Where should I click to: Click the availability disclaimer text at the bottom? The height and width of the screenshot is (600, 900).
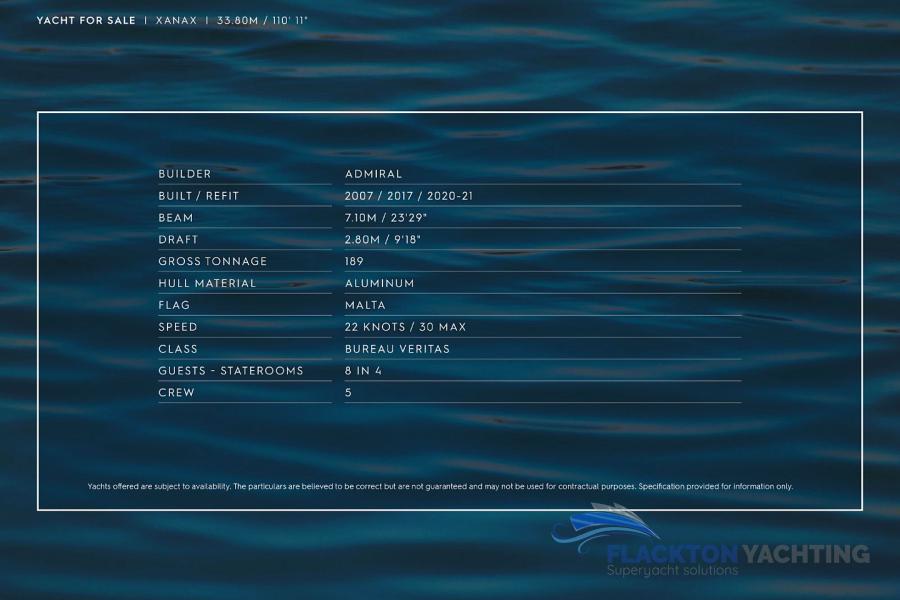coord(440,487)
